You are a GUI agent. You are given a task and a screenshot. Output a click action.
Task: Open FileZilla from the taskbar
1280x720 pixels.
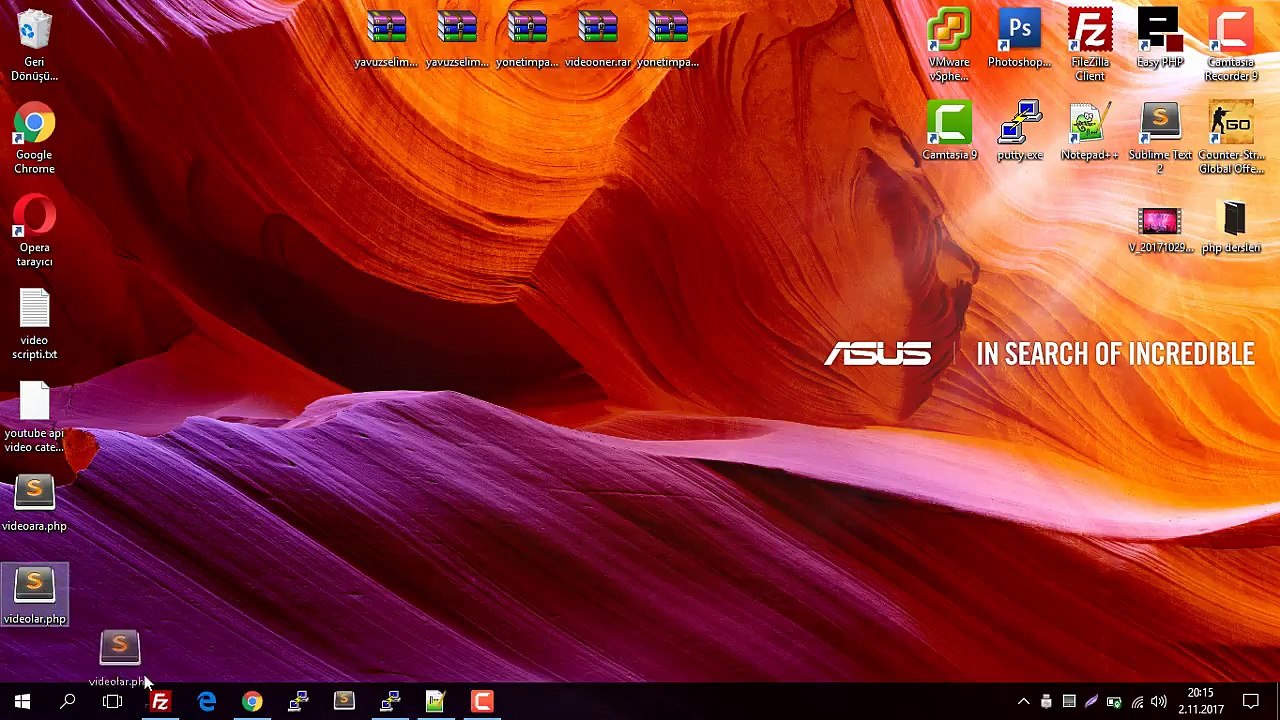(160, 702)
